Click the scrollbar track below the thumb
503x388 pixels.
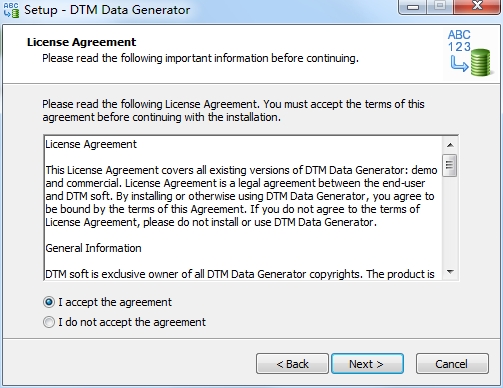tap(450, 221)
